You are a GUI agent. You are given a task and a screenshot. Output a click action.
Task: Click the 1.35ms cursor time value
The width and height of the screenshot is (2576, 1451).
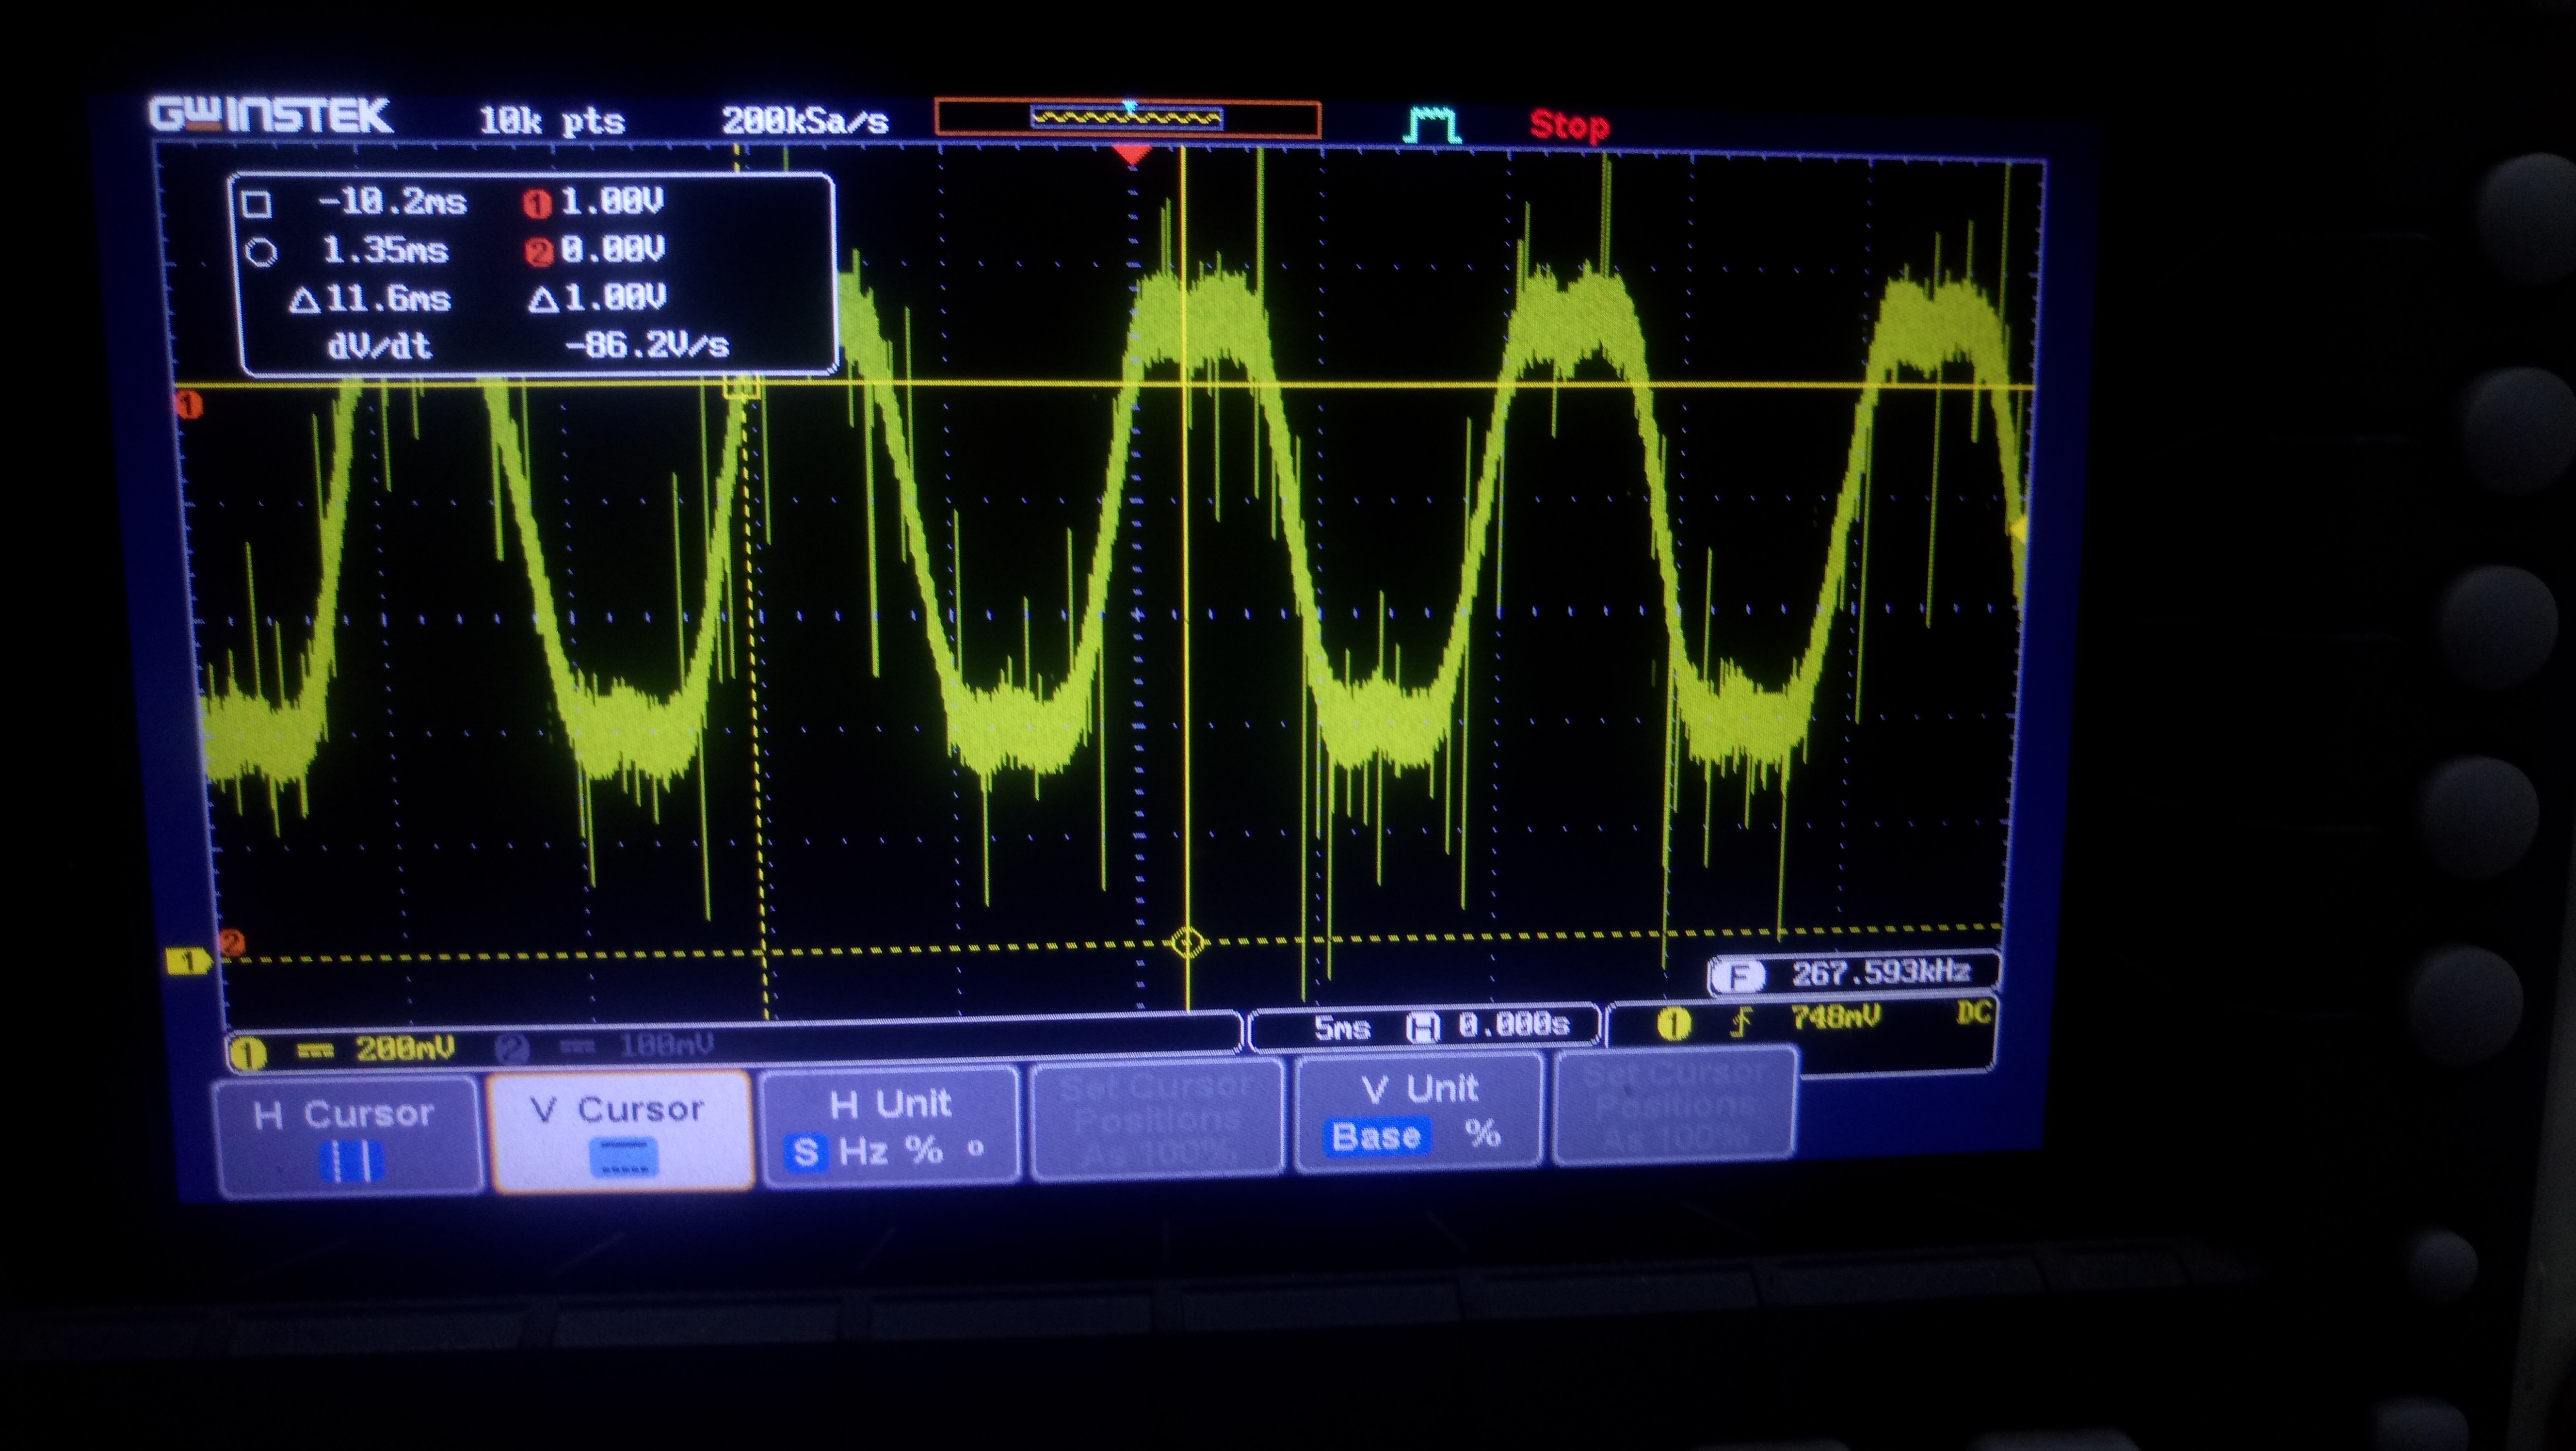pos(385,250)
